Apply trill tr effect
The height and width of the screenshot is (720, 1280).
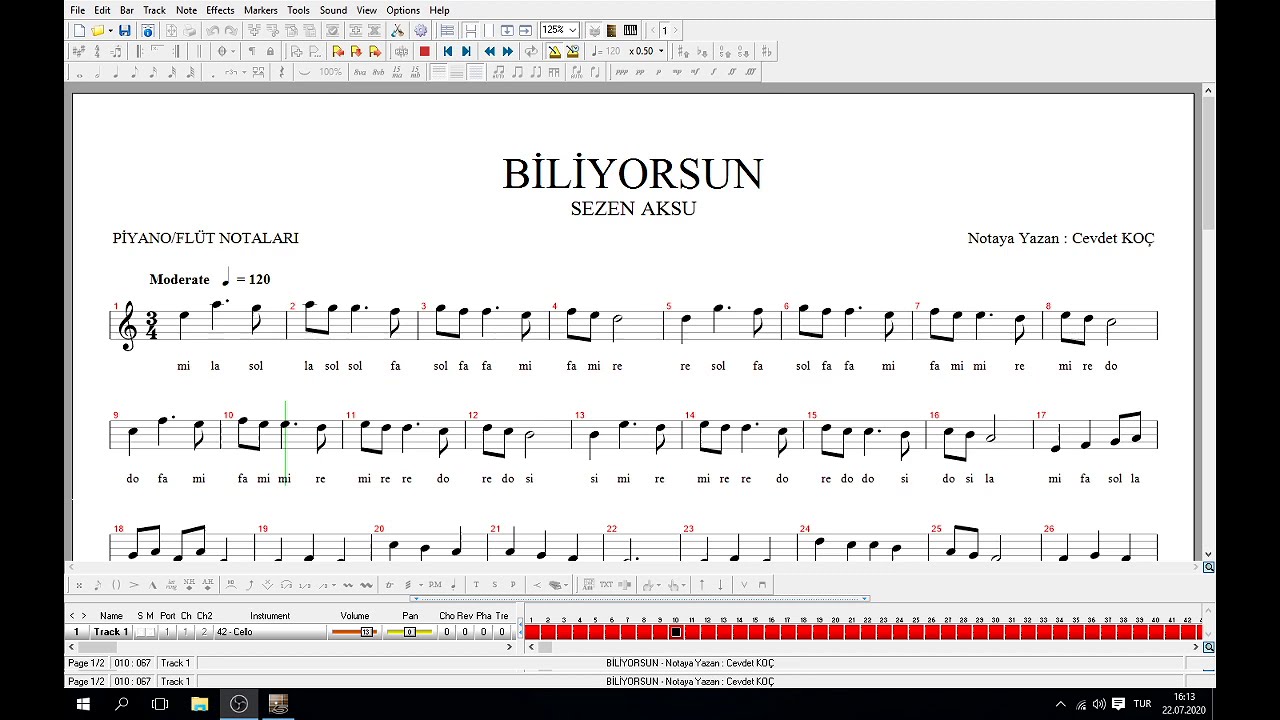(x=389, y=585)
